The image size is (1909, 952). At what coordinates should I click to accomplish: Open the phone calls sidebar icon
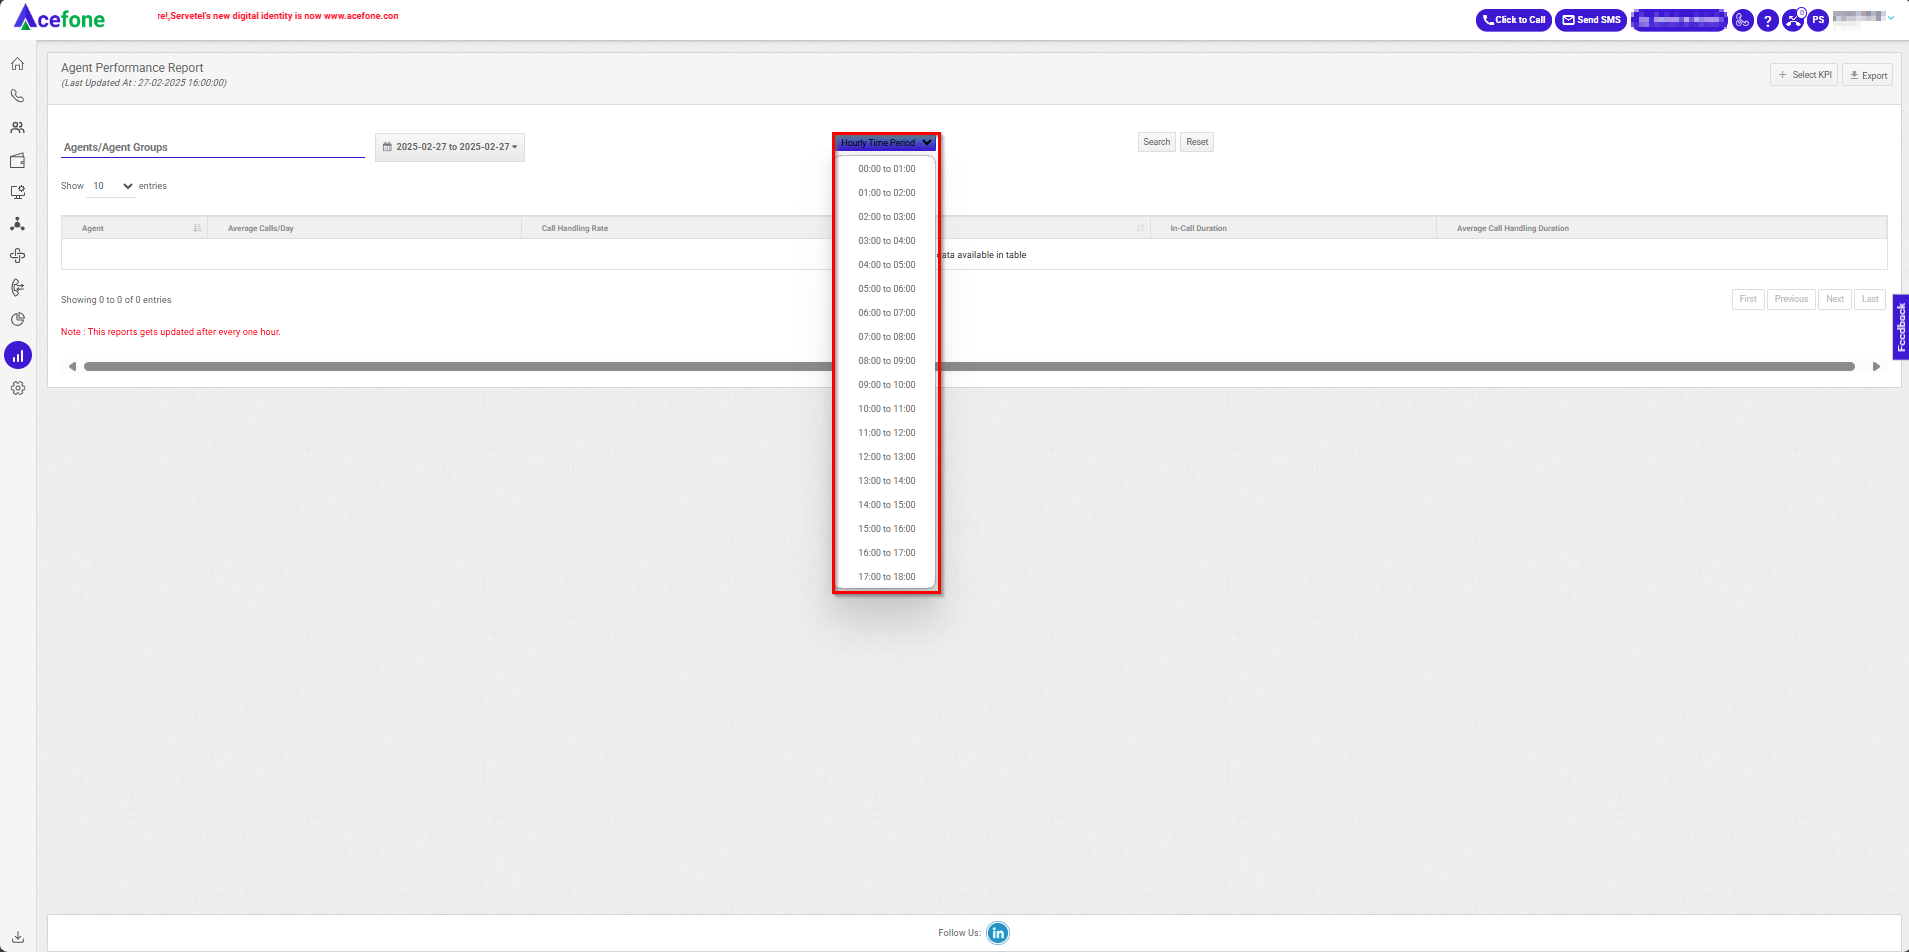tap(17, 96)
